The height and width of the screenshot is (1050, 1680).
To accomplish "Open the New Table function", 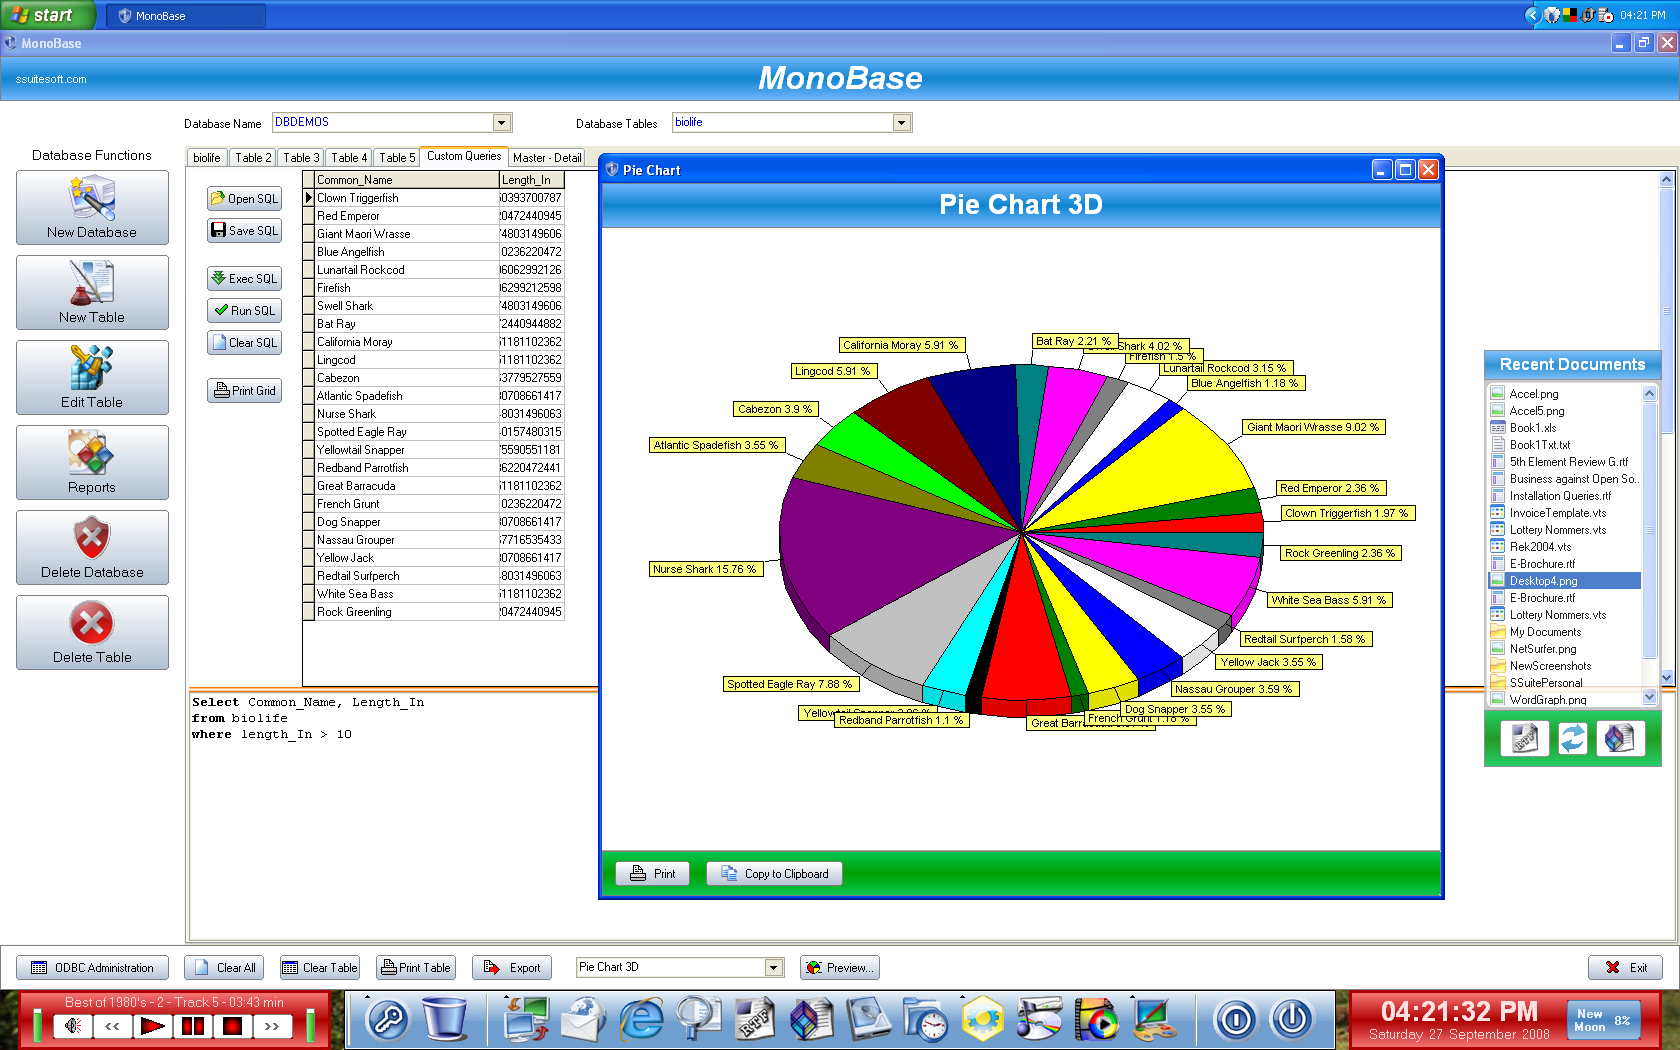I will coord(92,293).
